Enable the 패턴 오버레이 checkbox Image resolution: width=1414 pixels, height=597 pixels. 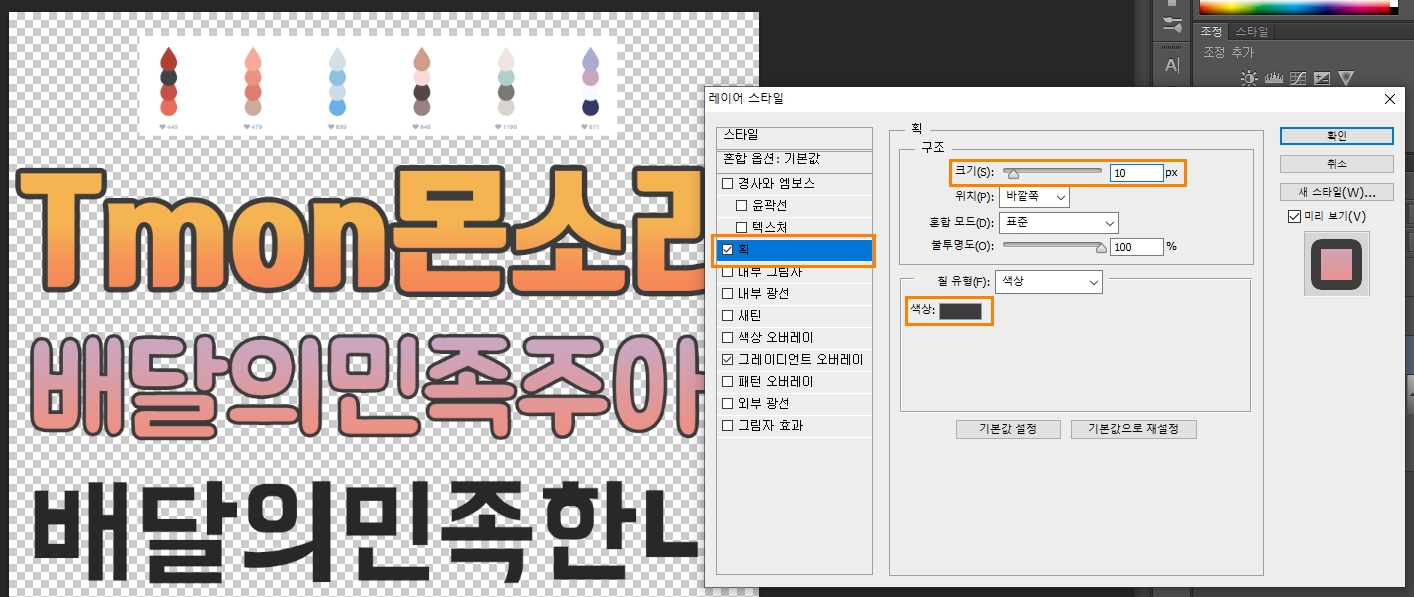click(728, 382)
